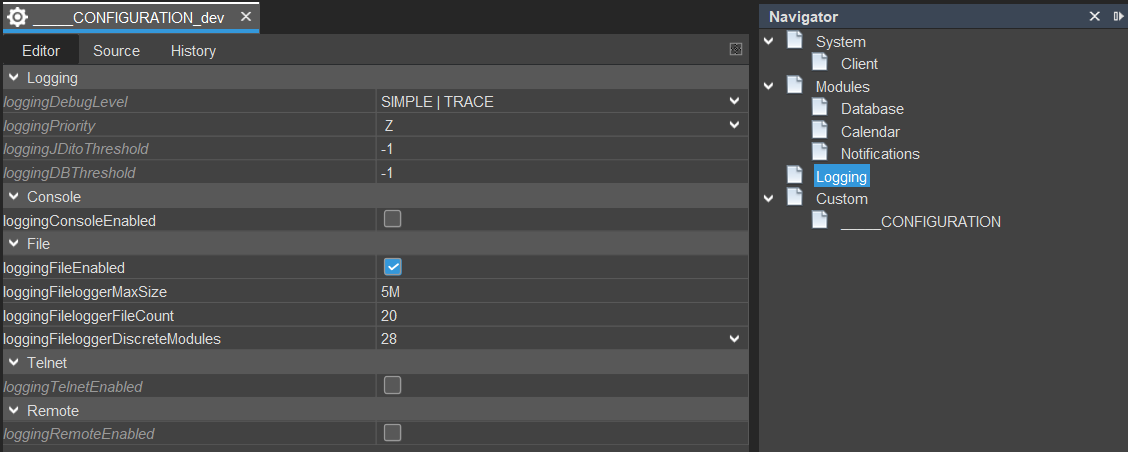Image resolution: width=1128 pixels, height=452 pixels.
Task: Switch to the History tab
Action: coord(193,51)
